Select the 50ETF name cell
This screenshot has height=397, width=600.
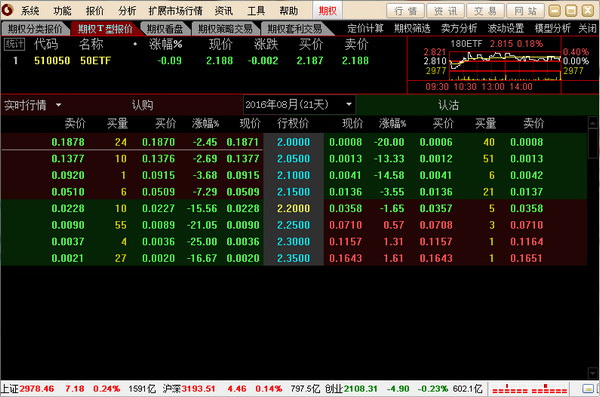[95, 60]
